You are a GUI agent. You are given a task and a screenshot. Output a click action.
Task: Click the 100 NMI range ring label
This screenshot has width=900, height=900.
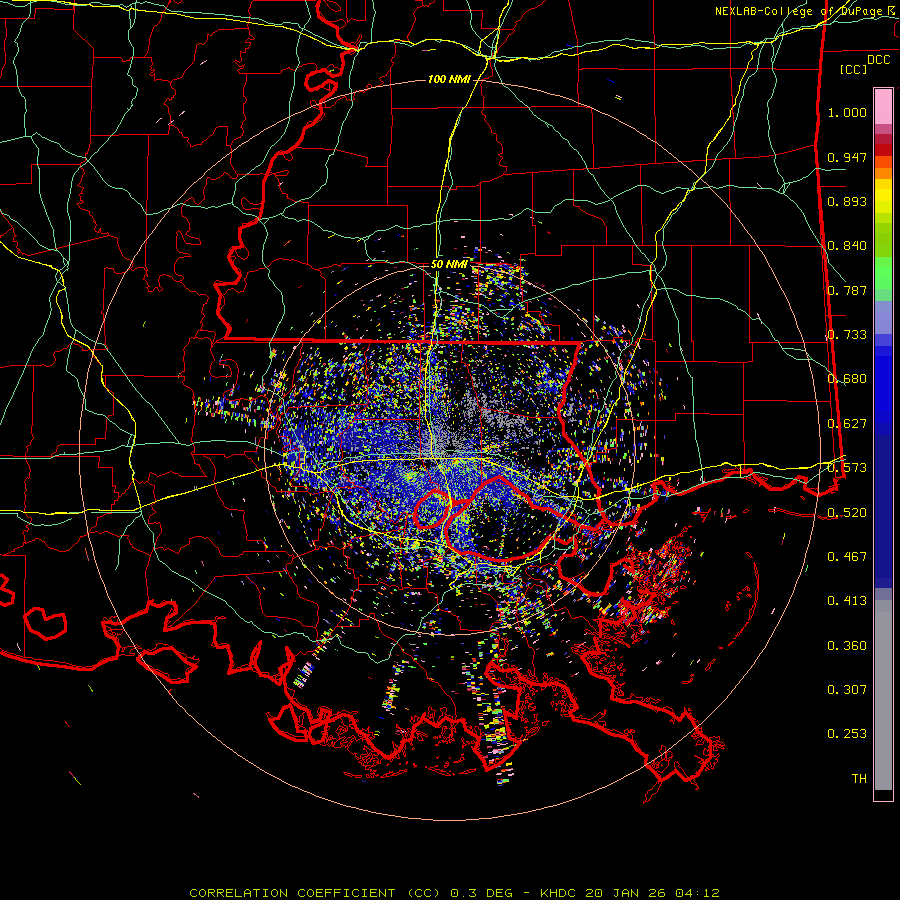coord(449,79)
